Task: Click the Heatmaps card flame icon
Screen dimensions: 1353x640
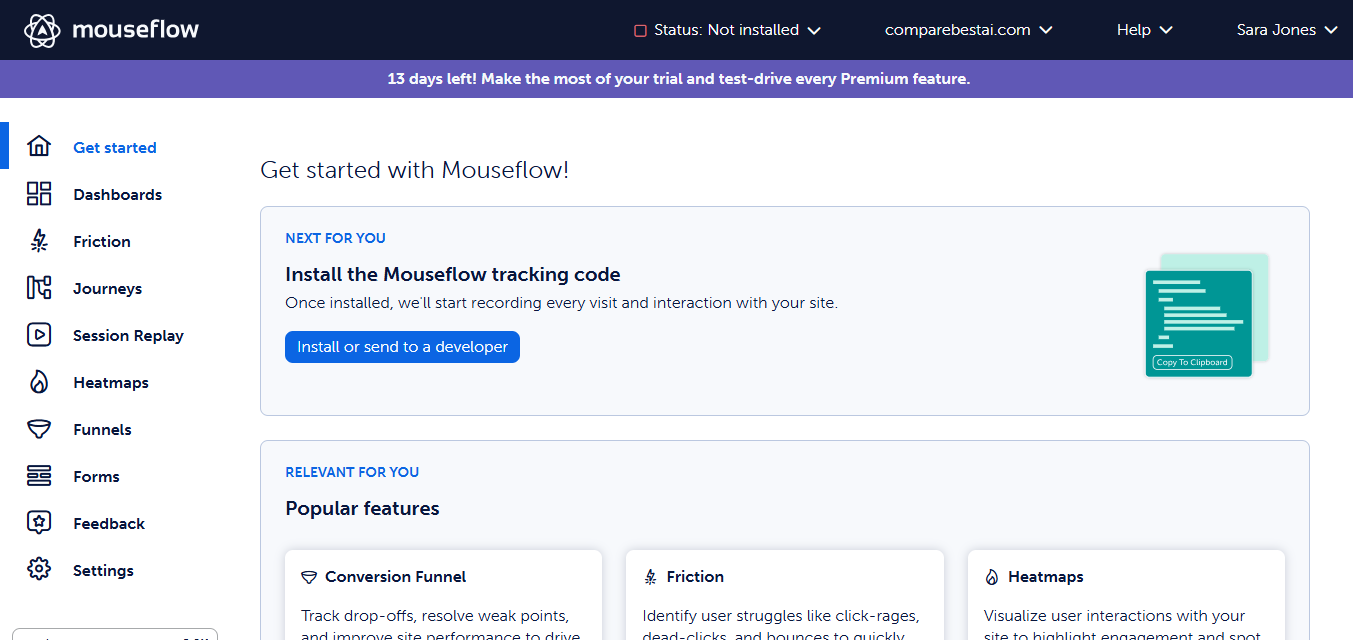Action: 992,577
